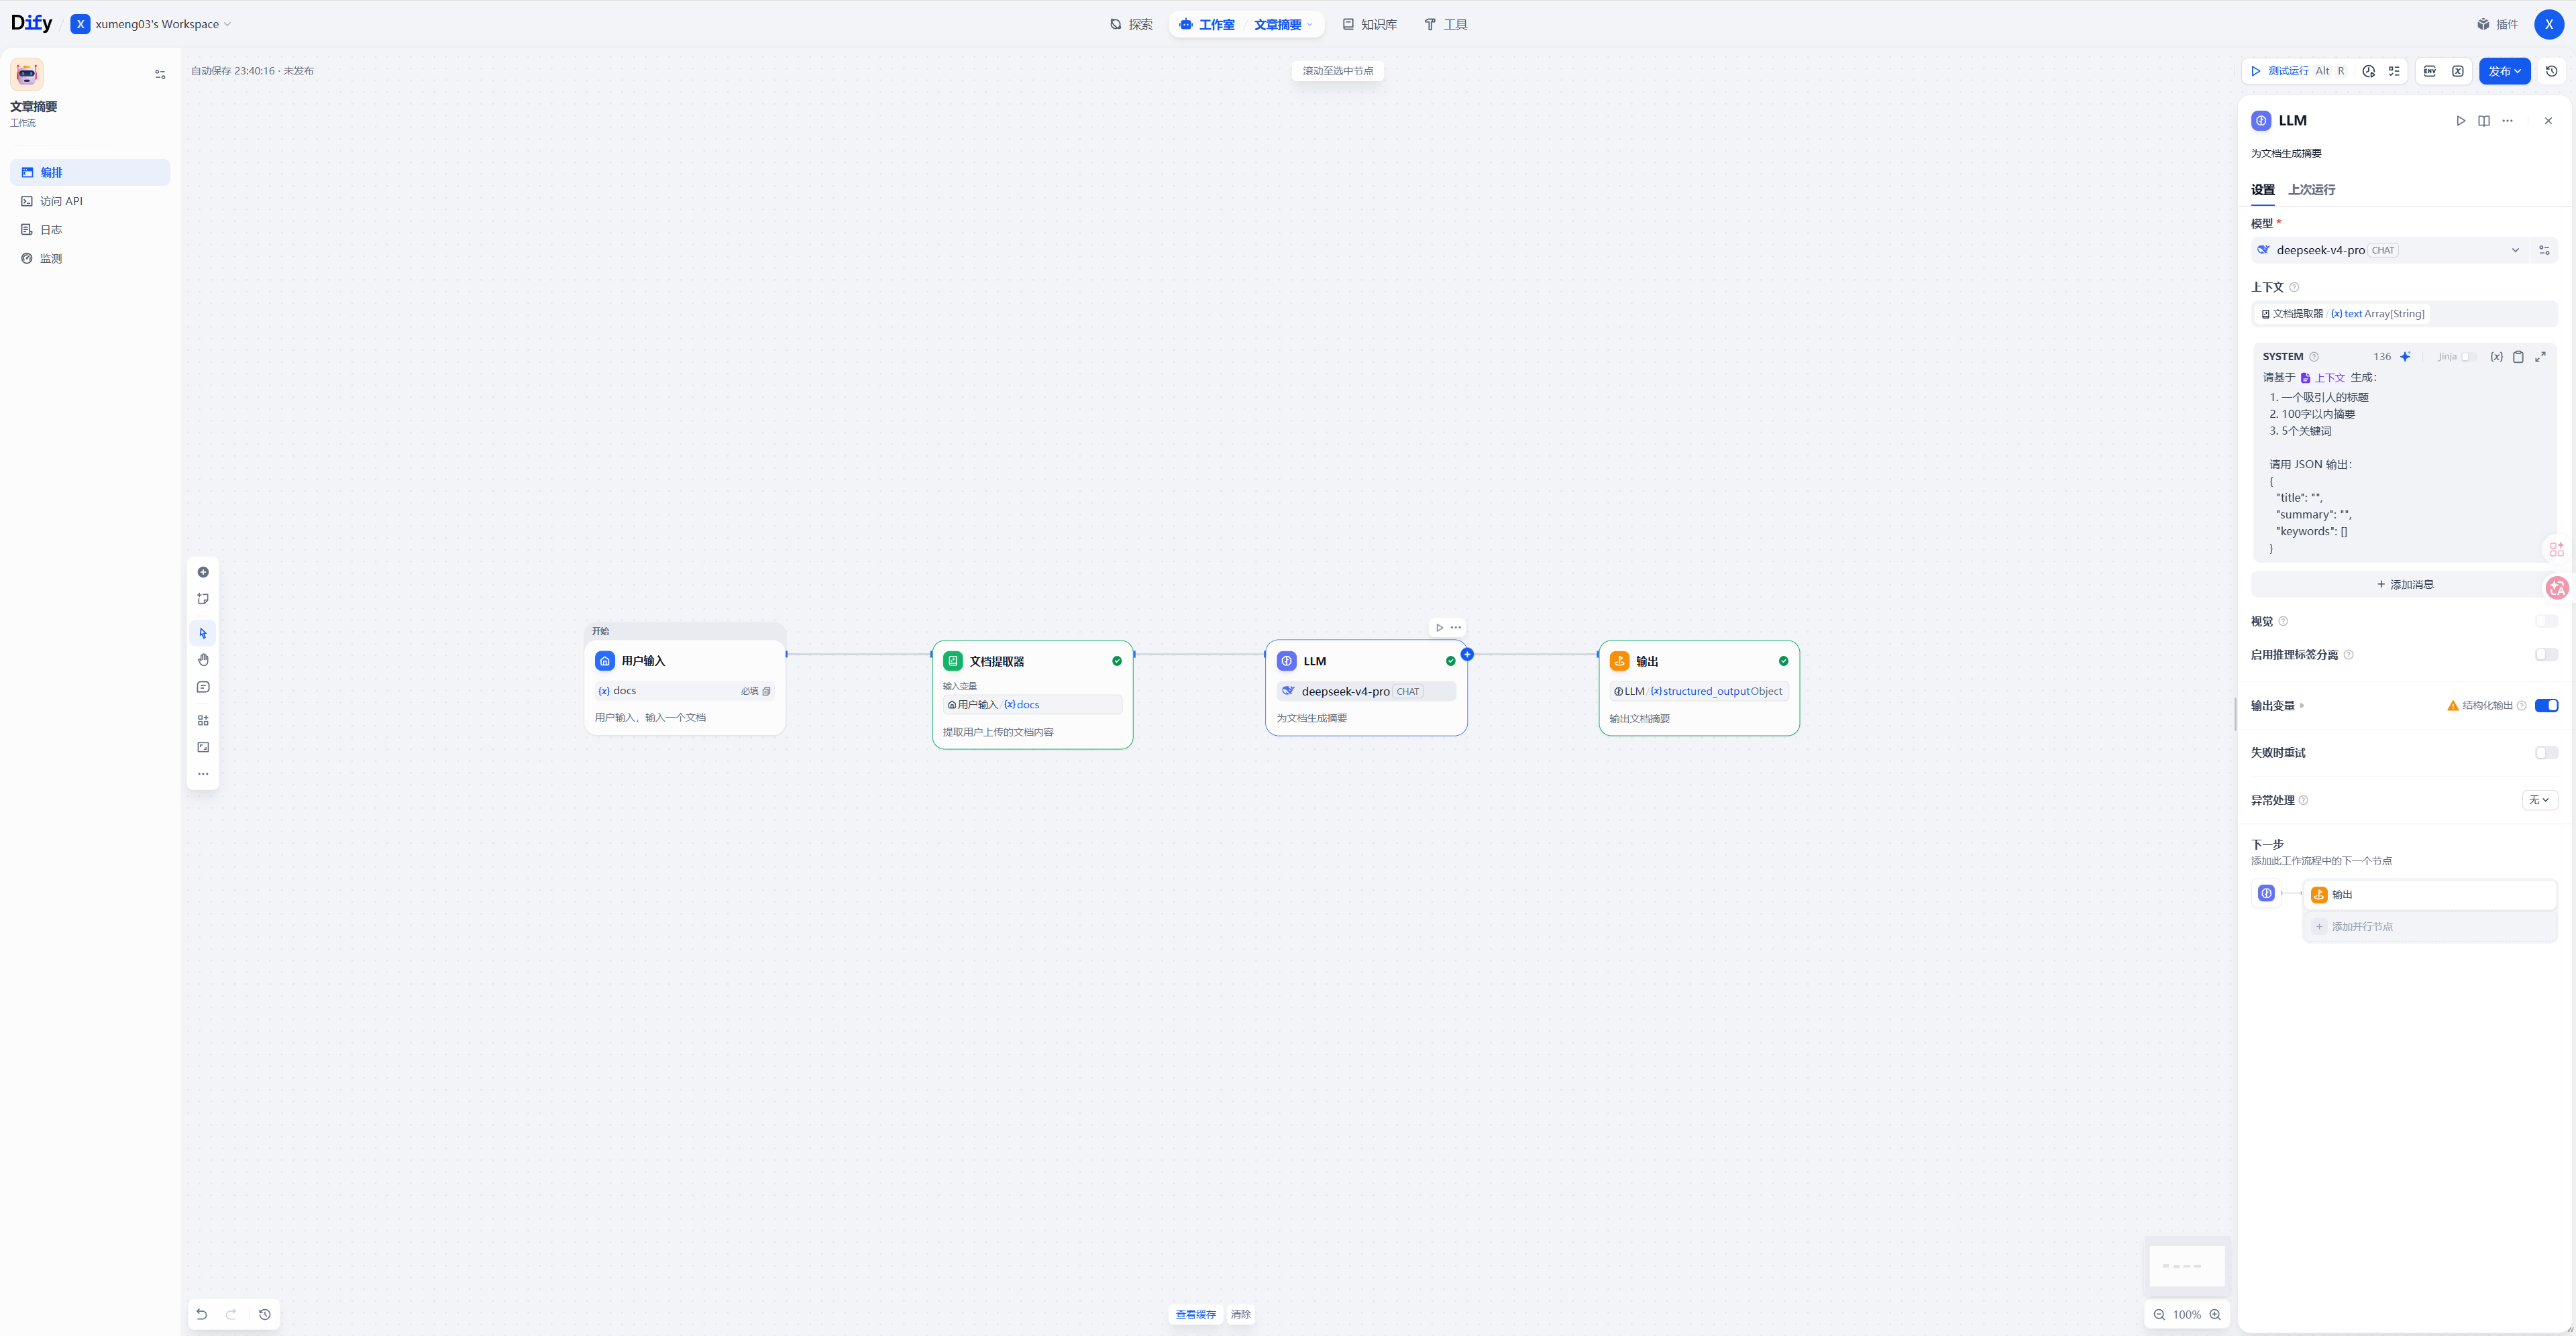Screen dimensions: 2576x1336
Task: Add a note with the sticky note icon
Action: pyautogui.click(x=203, y=599)
